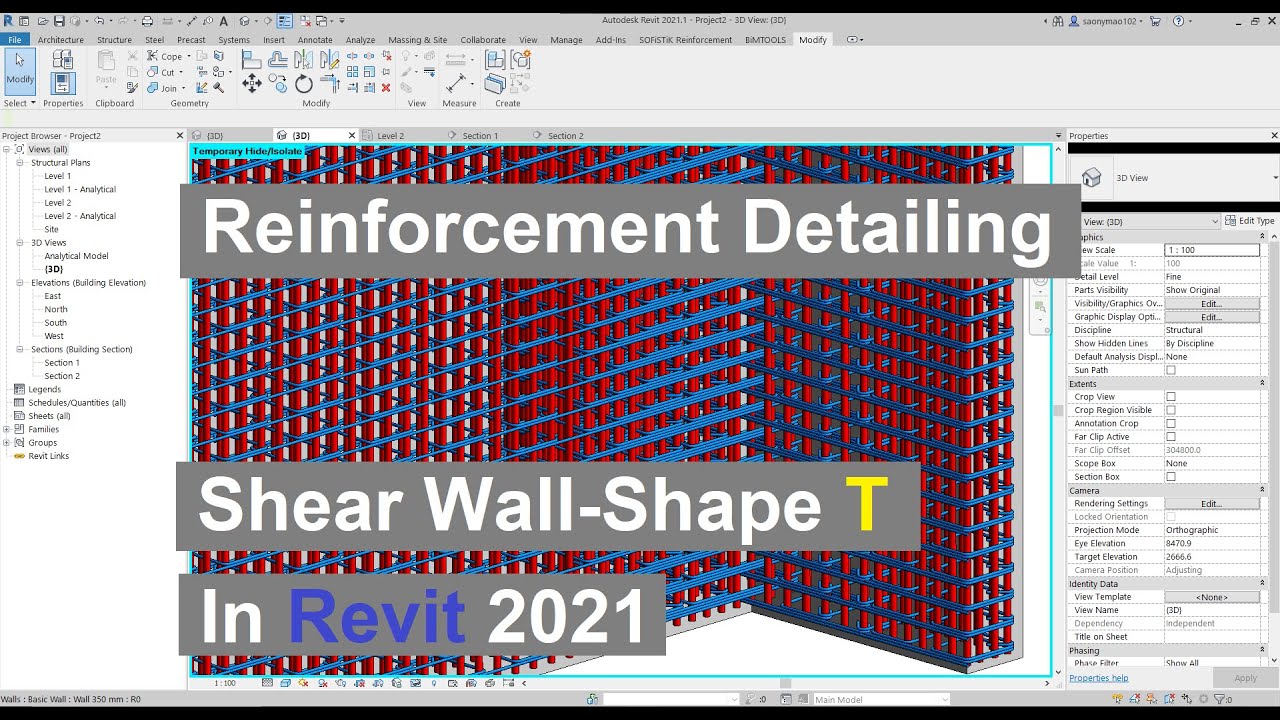
Task: Click the Text 'A' quick access icon
Action: [x=224, y=20]
